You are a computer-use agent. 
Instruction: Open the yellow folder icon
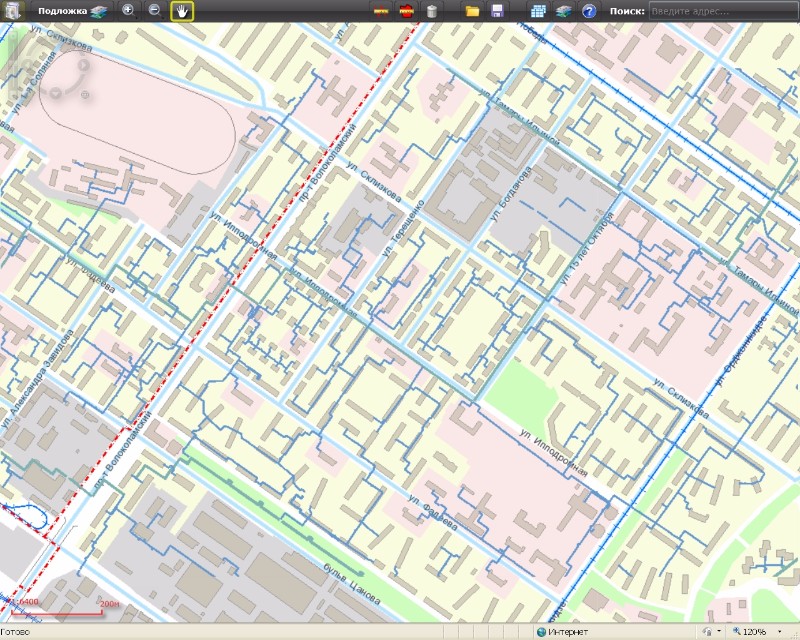(472, 12)
